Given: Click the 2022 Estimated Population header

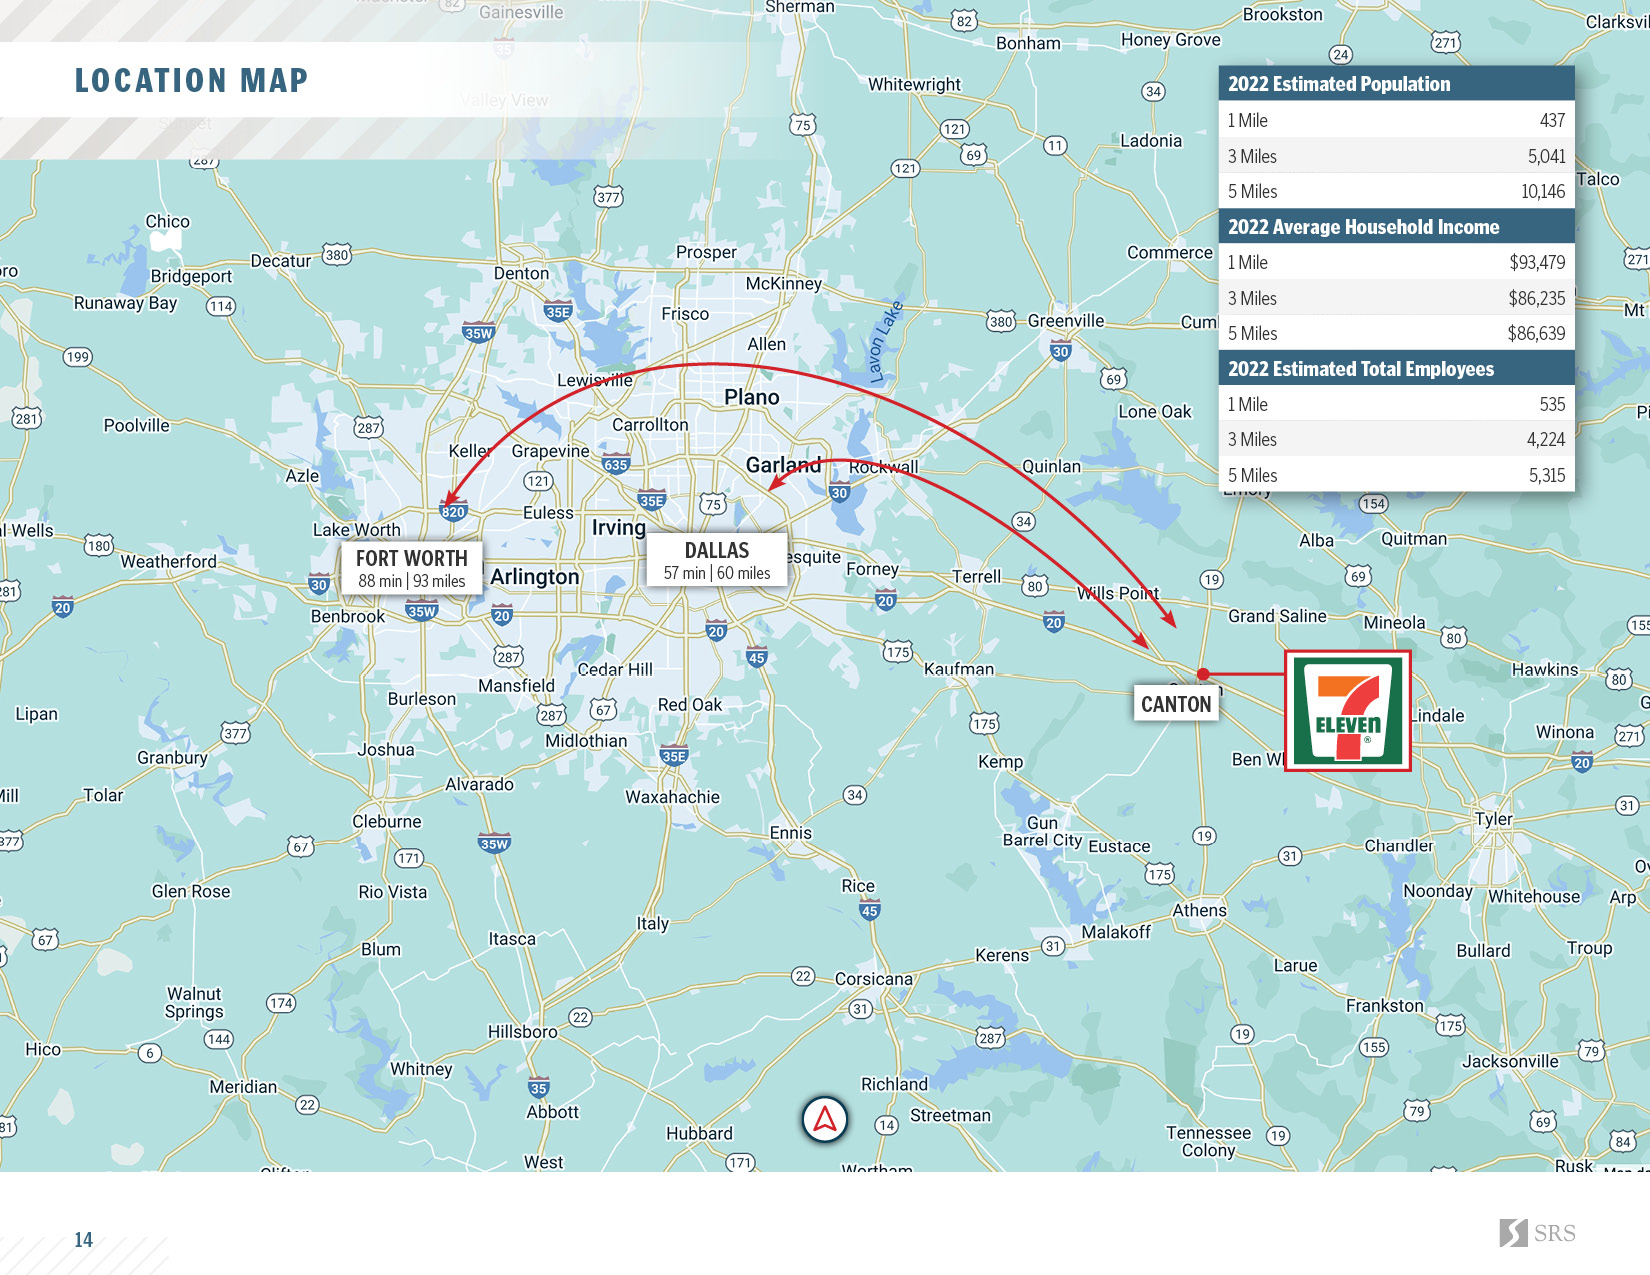Looking at the screenshot, I should point(1397,84).
